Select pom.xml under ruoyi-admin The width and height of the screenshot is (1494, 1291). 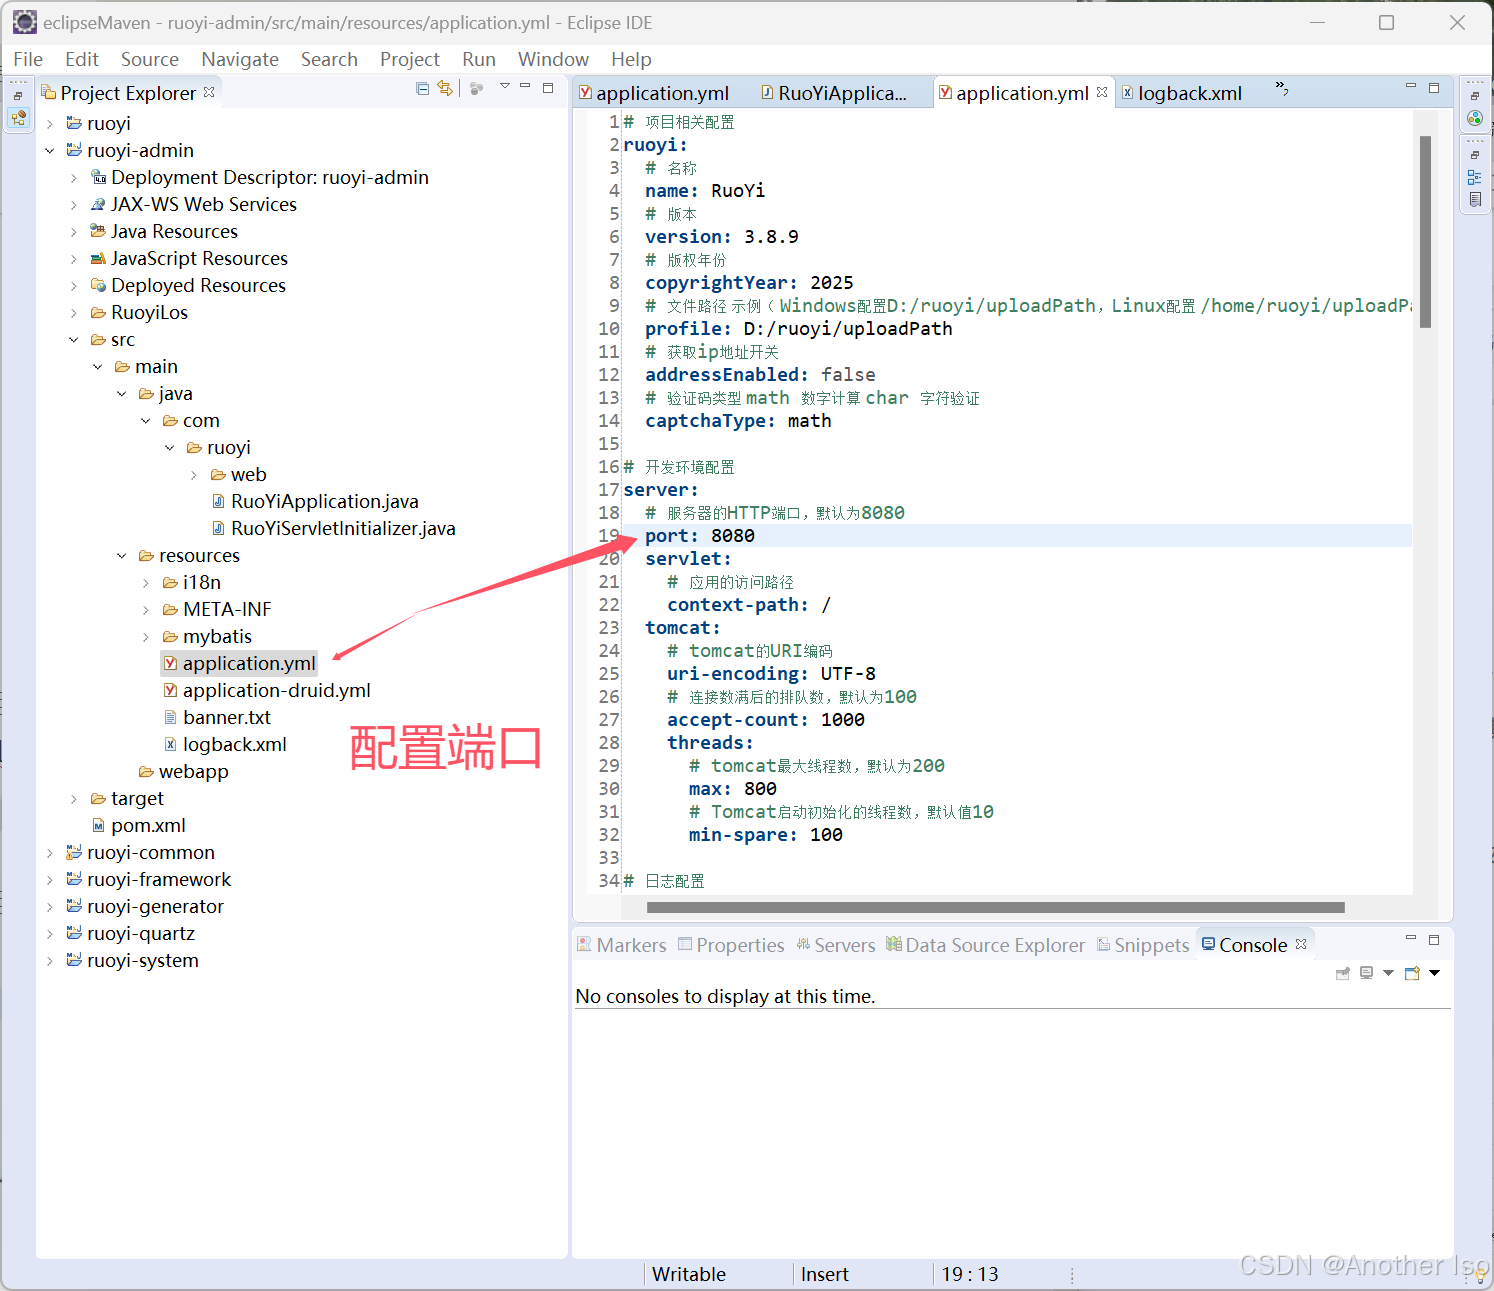click(139, 825)
